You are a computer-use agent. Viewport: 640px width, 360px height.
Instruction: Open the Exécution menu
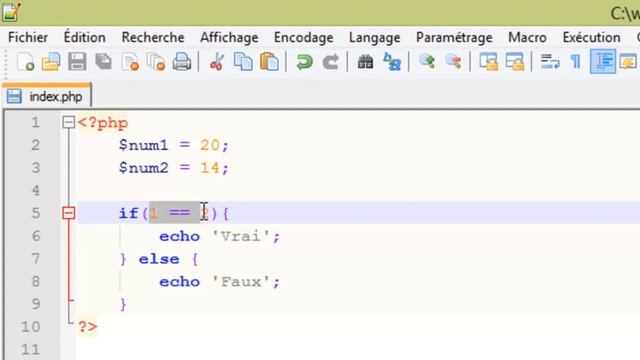591,38
